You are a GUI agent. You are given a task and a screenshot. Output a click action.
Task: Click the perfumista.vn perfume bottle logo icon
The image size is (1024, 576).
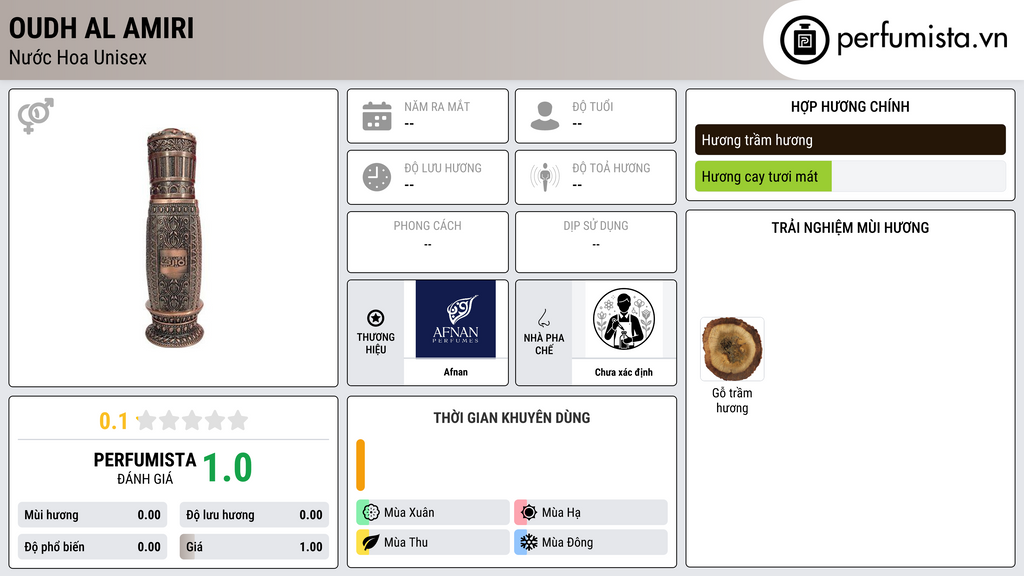tap(804, 40)
